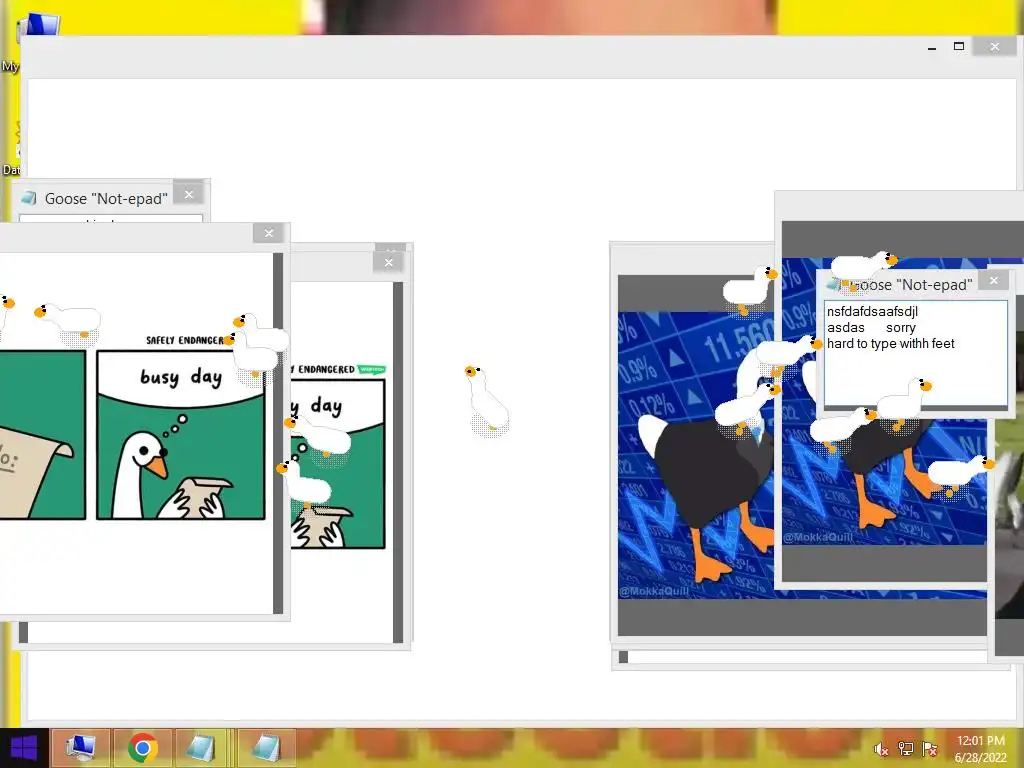This screenshot has height=768, width=1024.
Task: Click the word "sorry" in Not-epad
Action: click(901, 328)
